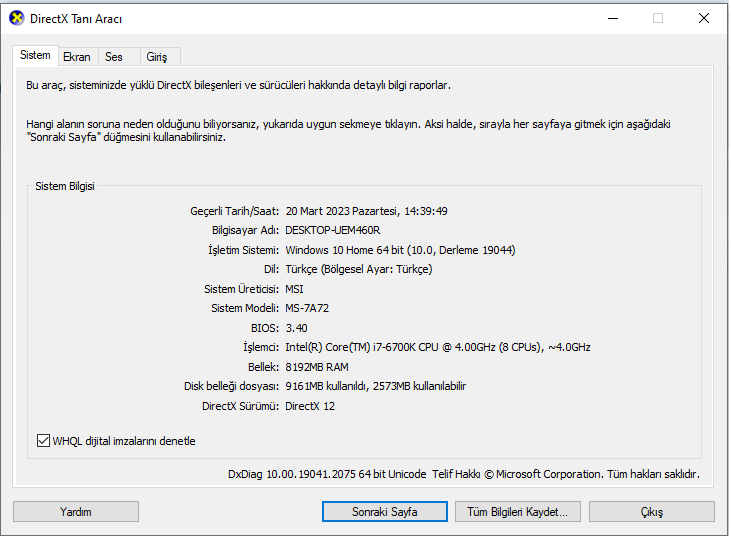The width and height of the screenshot is (731, 544).
Task: Click the Sistem Üreticisi label
Action: pyautogui.click(x=241, y=289)
